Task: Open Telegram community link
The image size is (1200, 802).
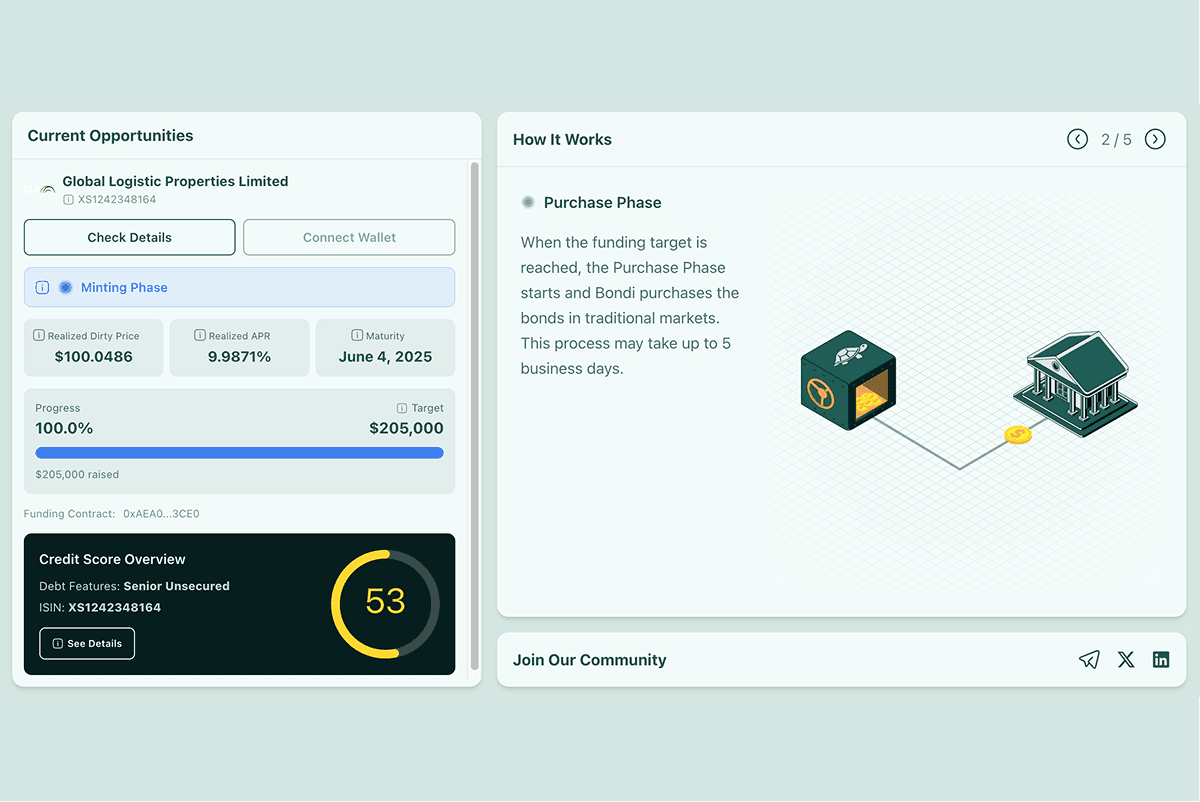Action: [1089, 659]
